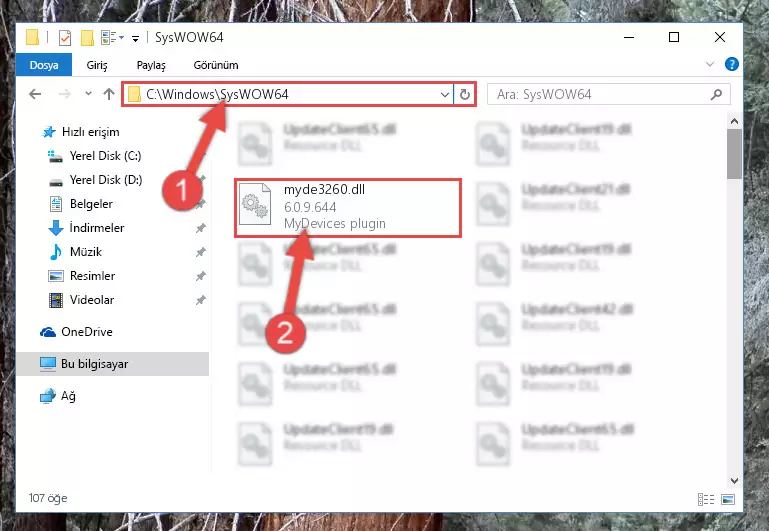Click the Properties quick access icon
This screenshot has height=531, width=769.
(x=65, y=38)
